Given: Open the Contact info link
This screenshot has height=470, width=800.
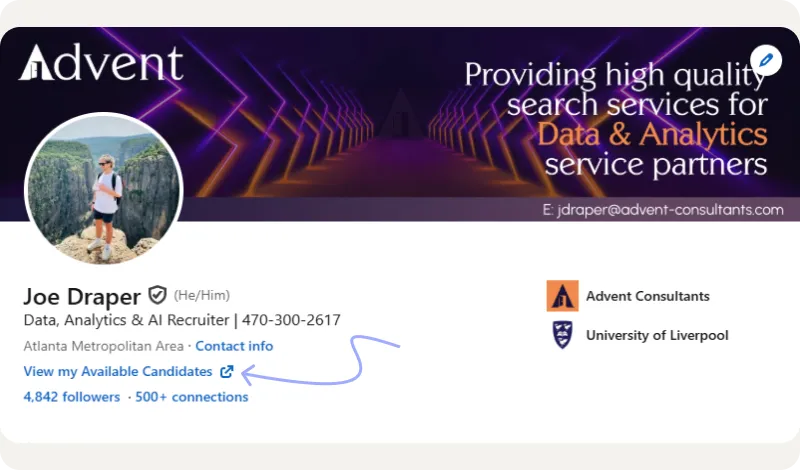Looking at the screenshot, I should [x=234, y=346].
